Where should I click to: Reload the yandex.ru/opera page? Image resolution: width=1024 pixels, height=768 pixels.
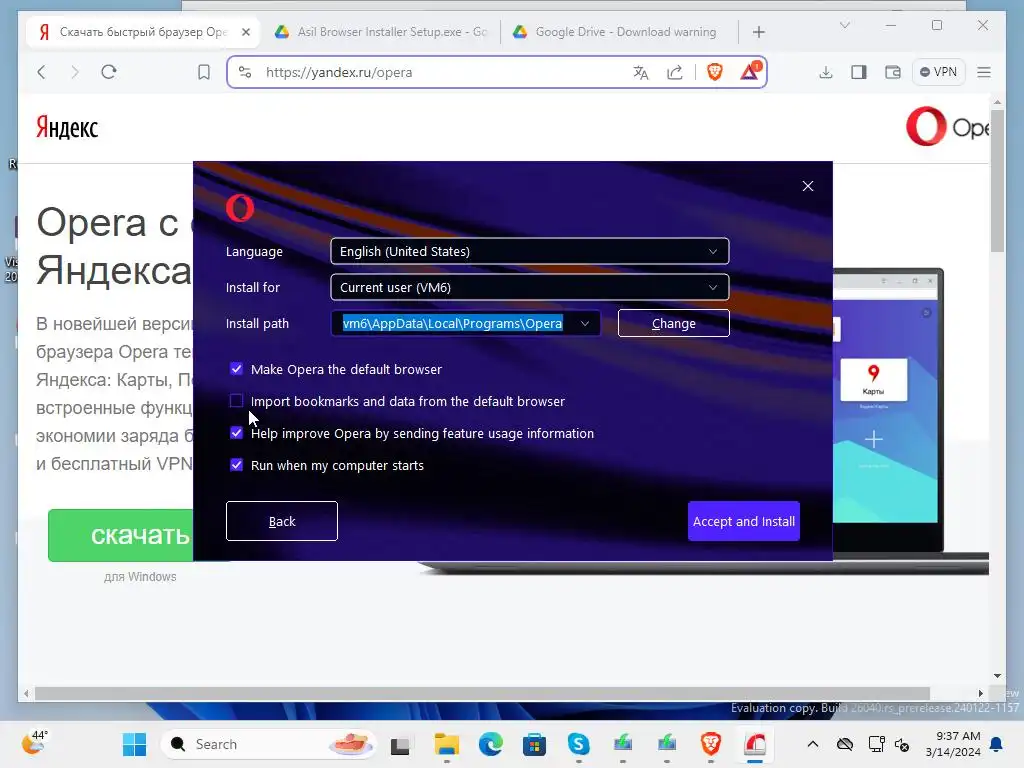[109, 72]
